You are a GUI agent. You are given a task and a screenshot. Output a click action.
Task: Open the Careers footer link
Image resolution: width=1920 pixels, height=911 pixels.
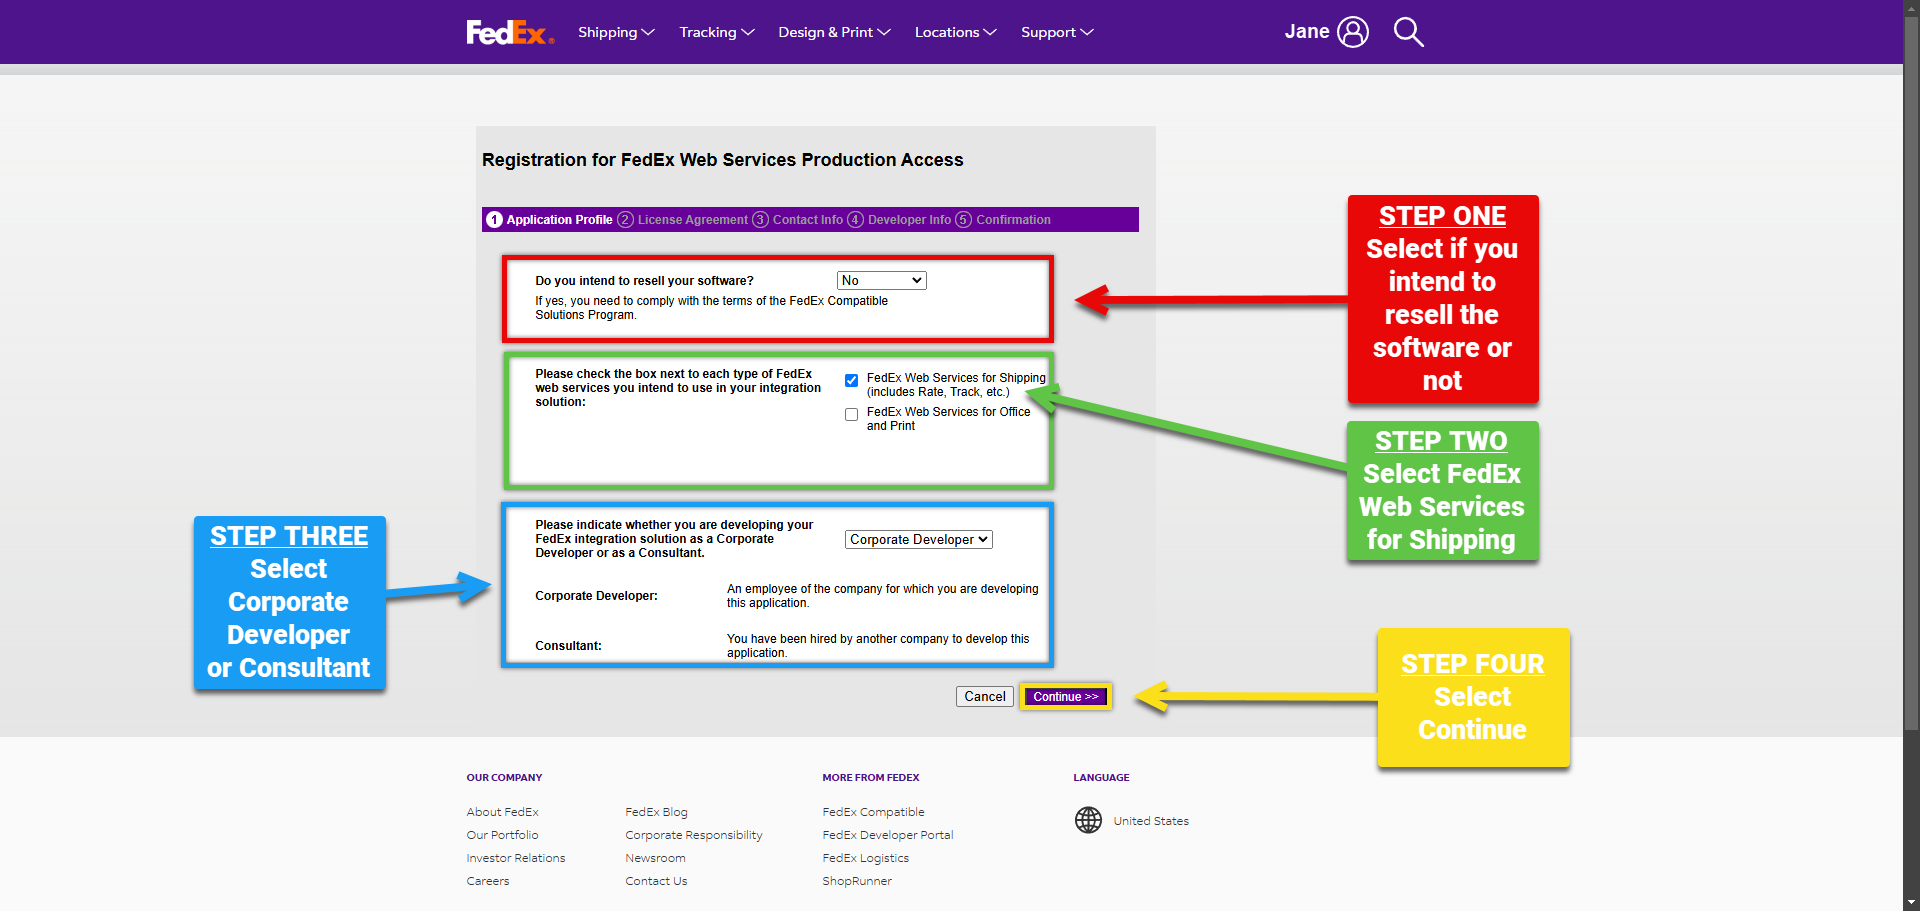(488, 881)
